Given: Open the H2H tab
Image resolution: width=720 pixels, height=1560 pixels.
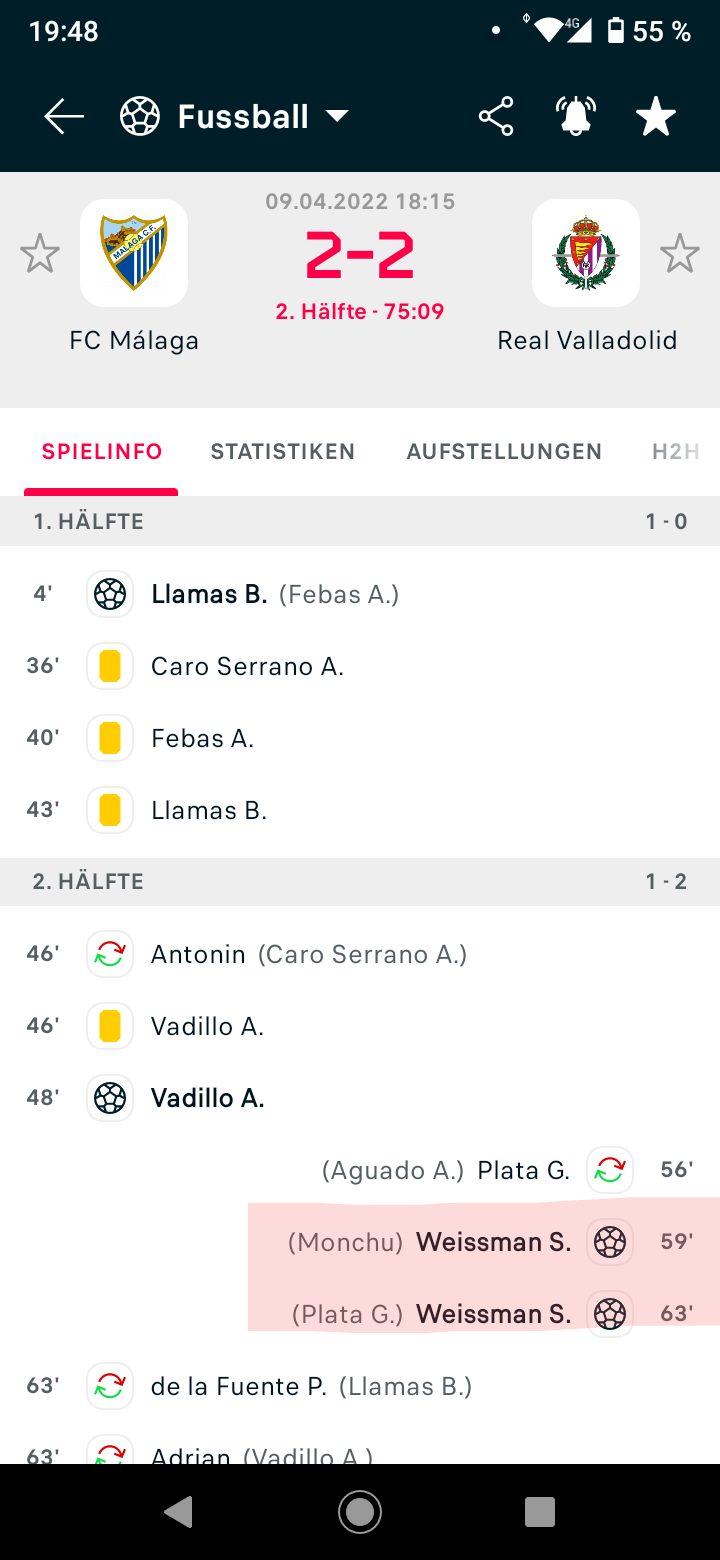Looking at the screenshot, I should coord(676,451).
